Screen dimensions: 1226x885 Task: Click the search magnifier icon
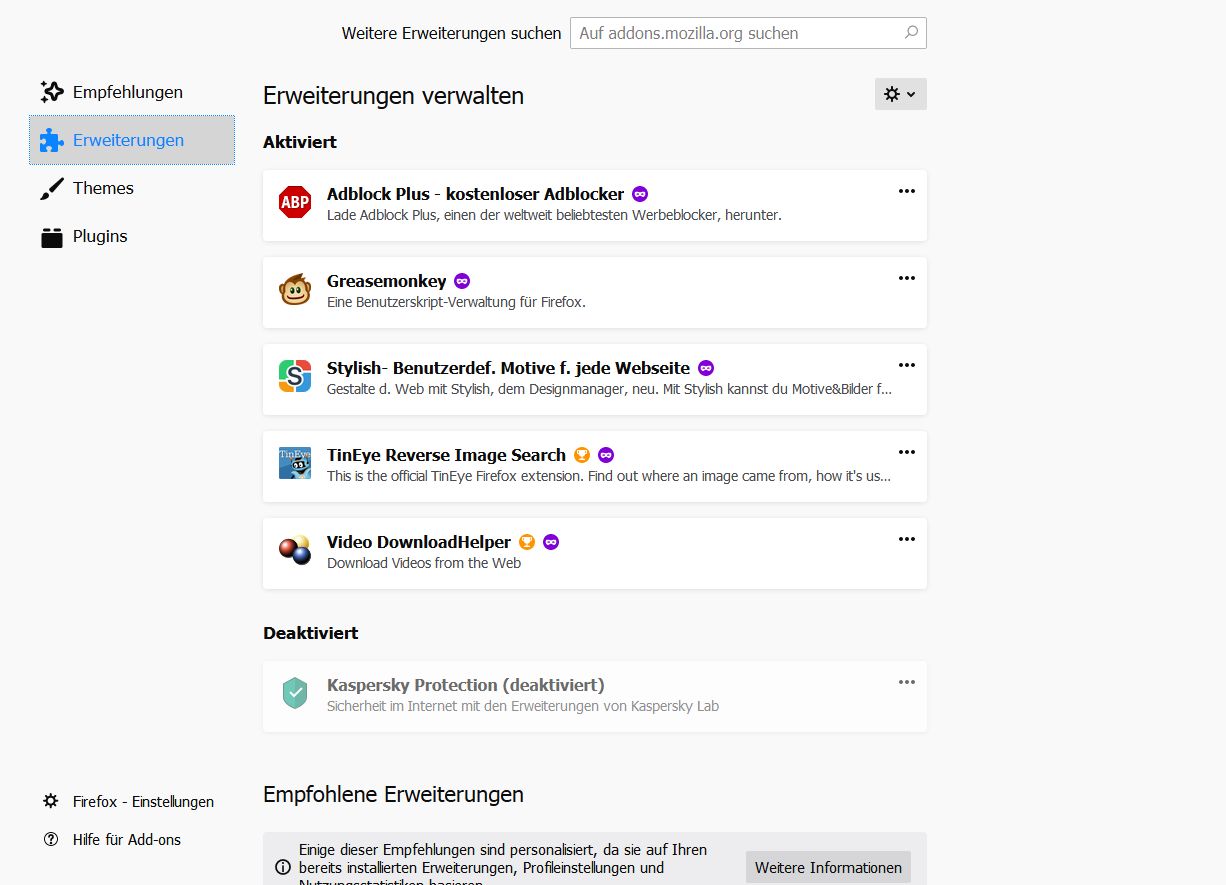tap(911, 33)
